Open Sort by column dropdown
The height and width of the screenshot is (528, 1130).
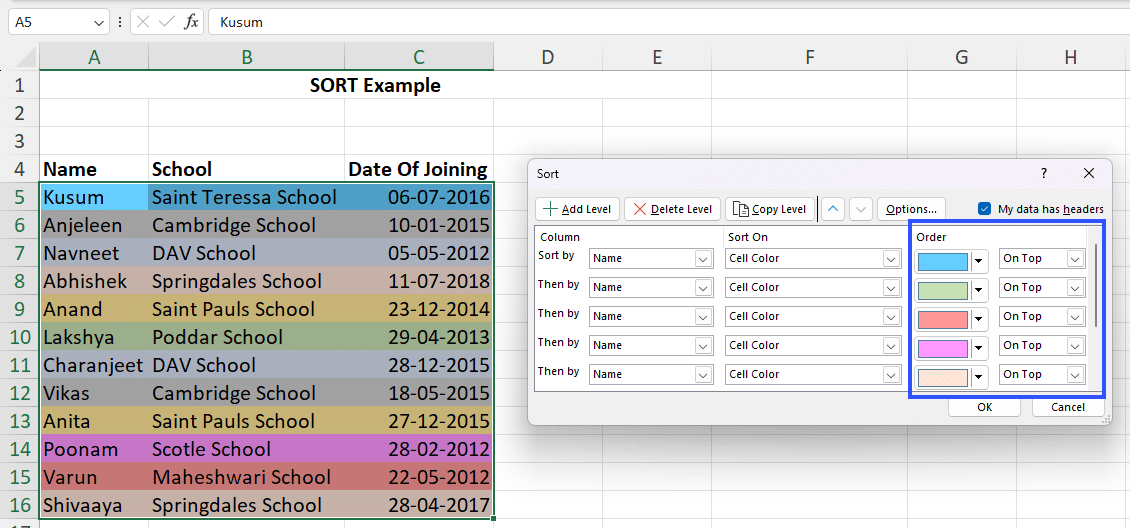(703, 259)
